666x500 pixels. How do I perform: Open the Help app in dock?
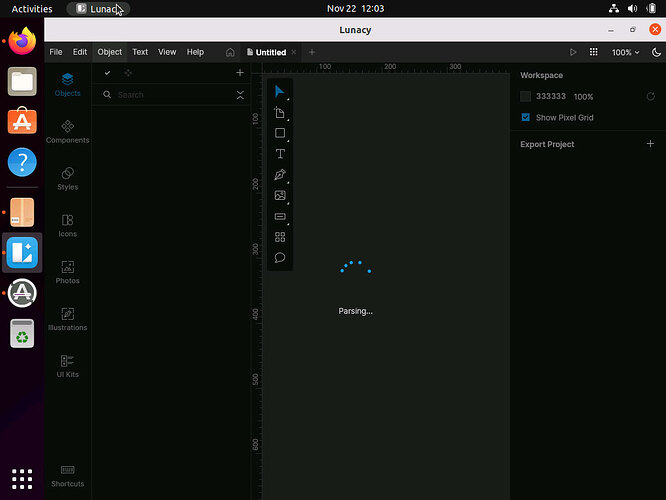point(22,162)
